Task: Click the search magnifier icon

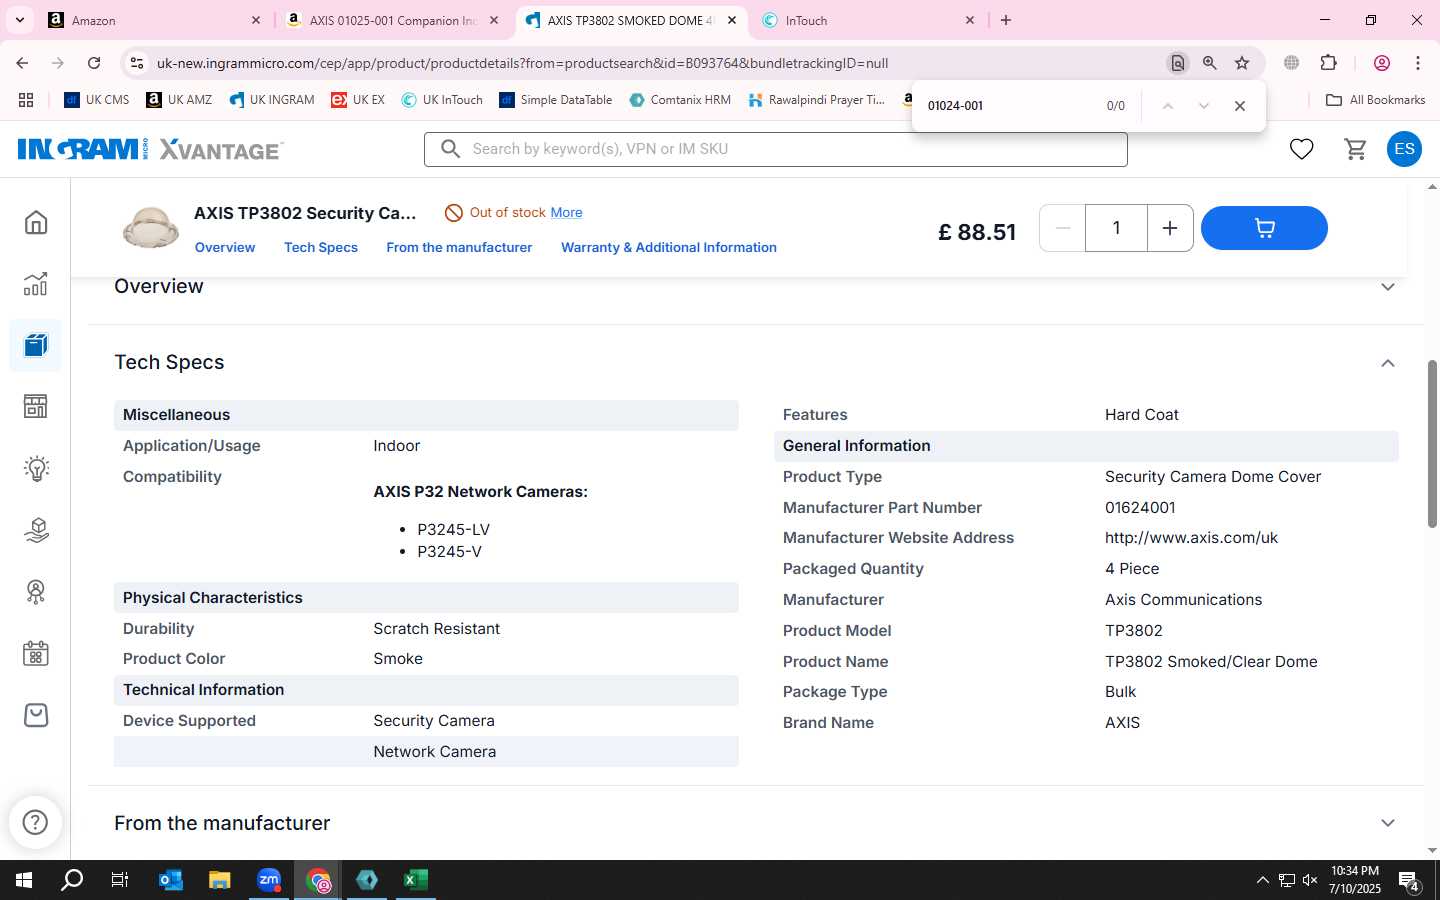Action: click(450, 149)
